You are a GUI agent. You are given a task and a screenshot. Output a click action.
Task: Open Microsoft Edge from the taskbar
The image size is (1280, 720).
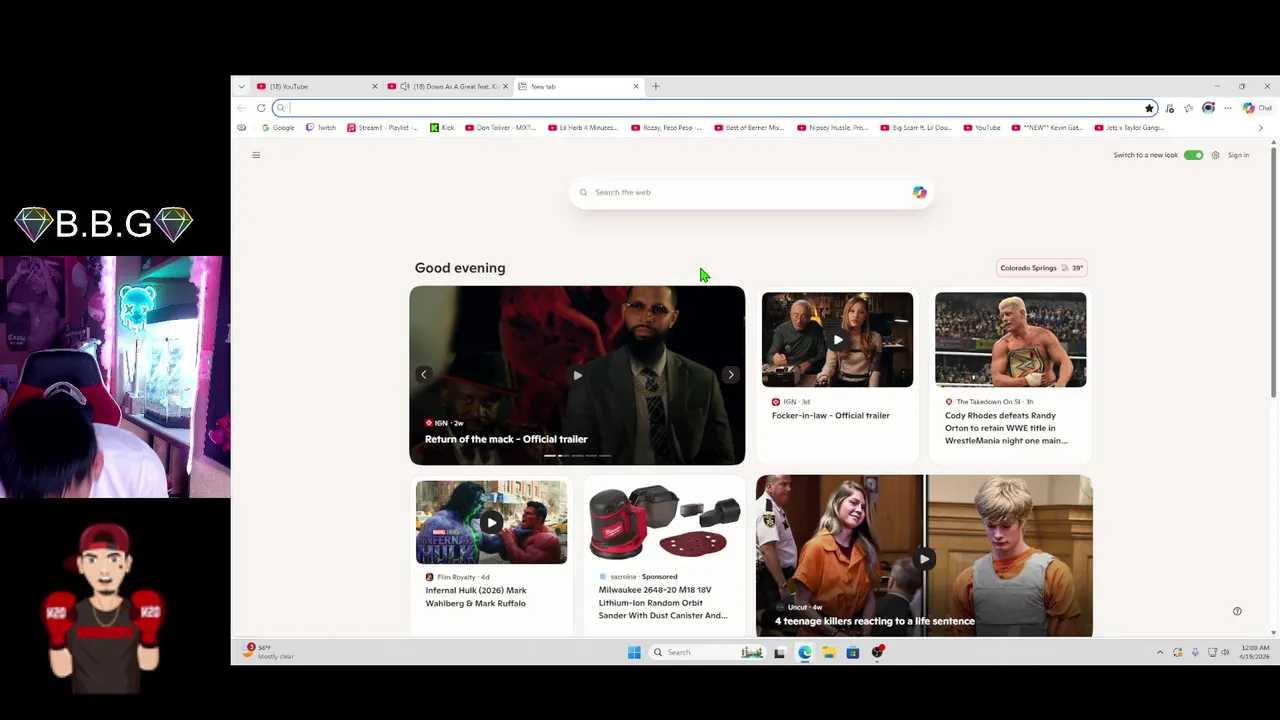(x=804, y=652)
